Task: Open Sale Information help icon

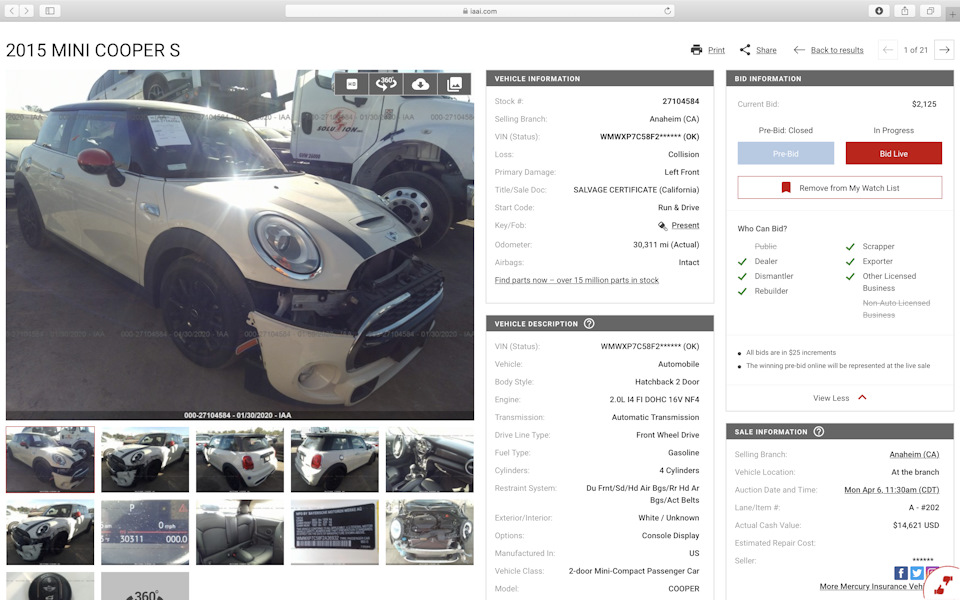Action: (x=819, y=432)
